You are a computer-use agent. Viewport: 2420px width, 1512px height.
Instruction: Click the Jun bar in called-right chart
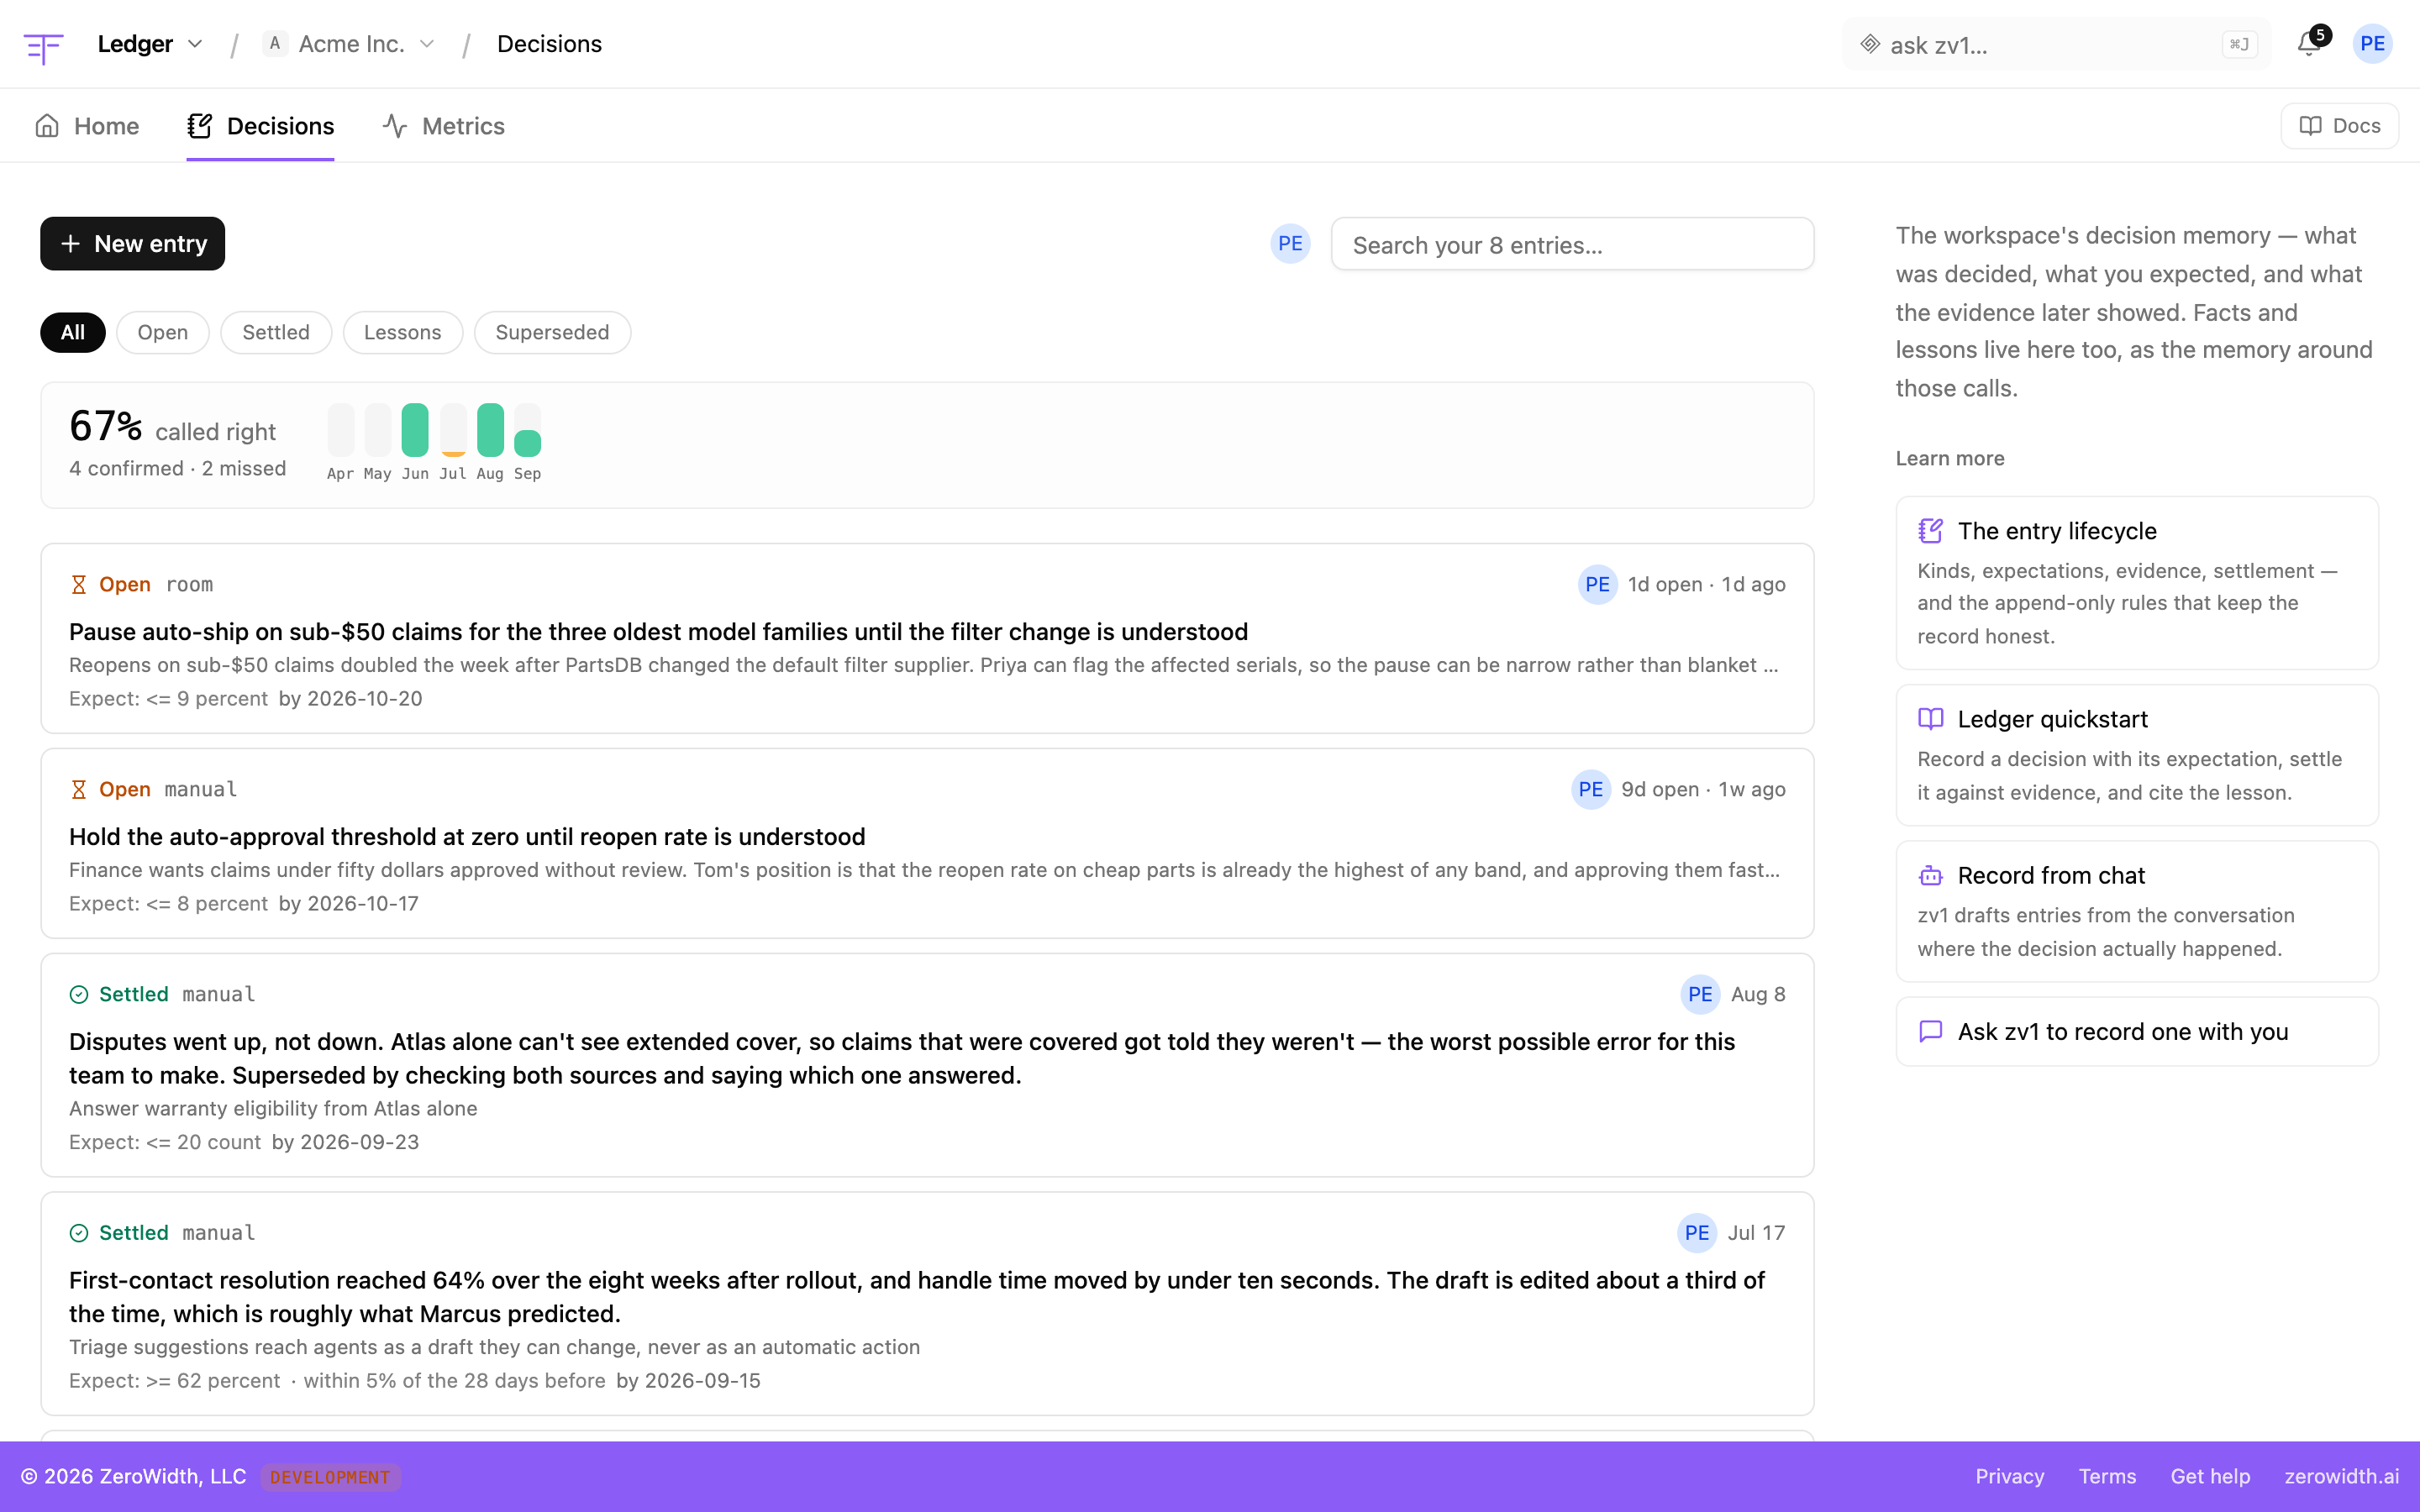[x=415, y=430]
